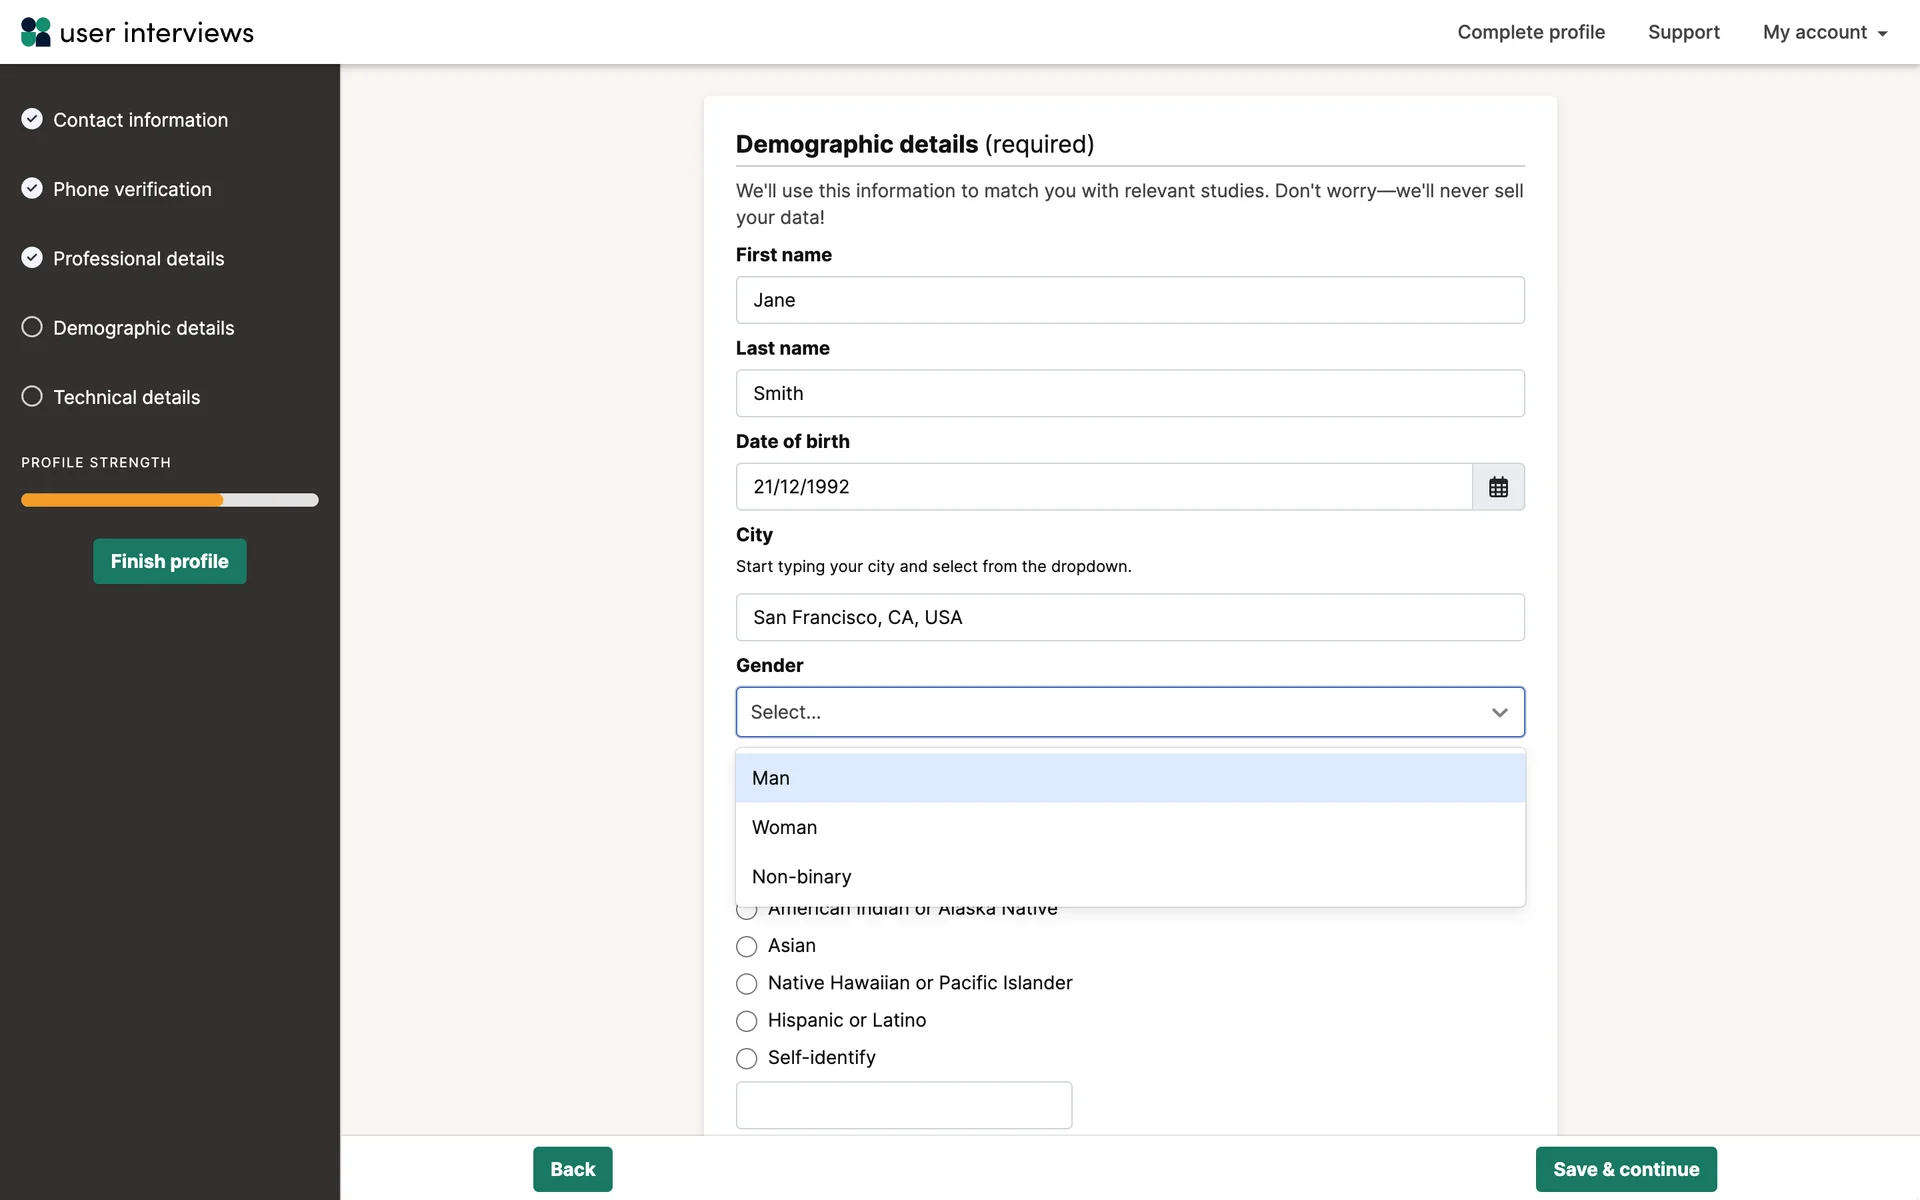Click the User Interviews logo icon

click(36, 32)
